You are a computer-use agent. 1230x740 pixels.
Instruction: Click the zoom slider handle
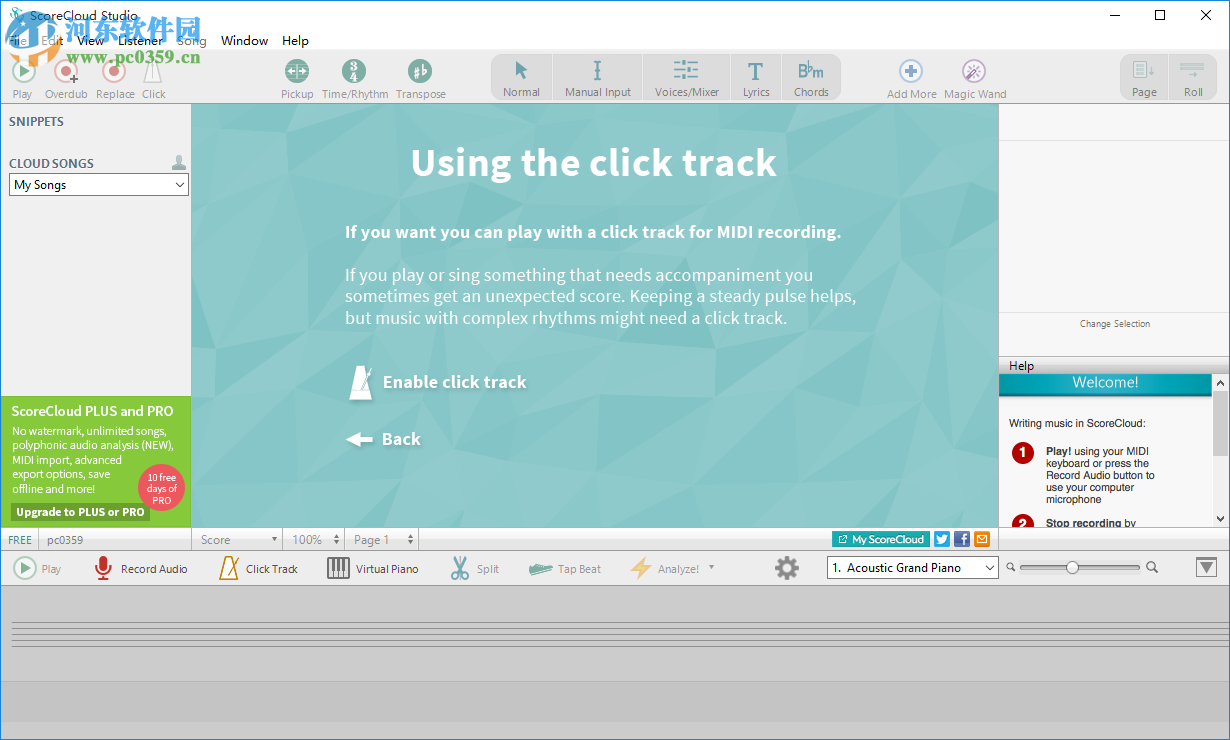point(1072,567)
